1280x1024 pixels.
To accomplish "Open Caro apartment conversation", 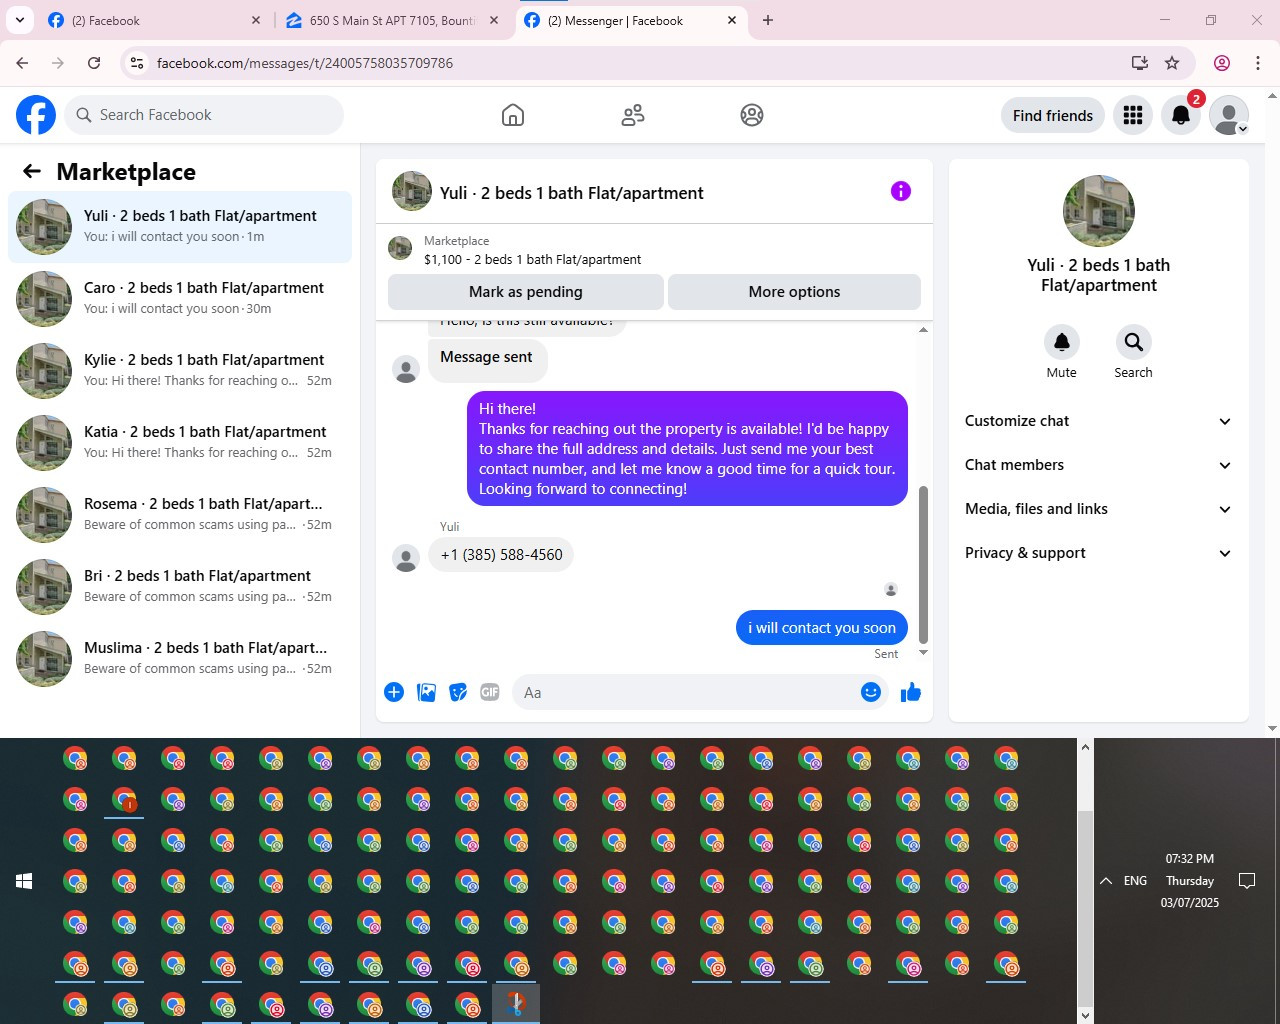I will [180, 299].
